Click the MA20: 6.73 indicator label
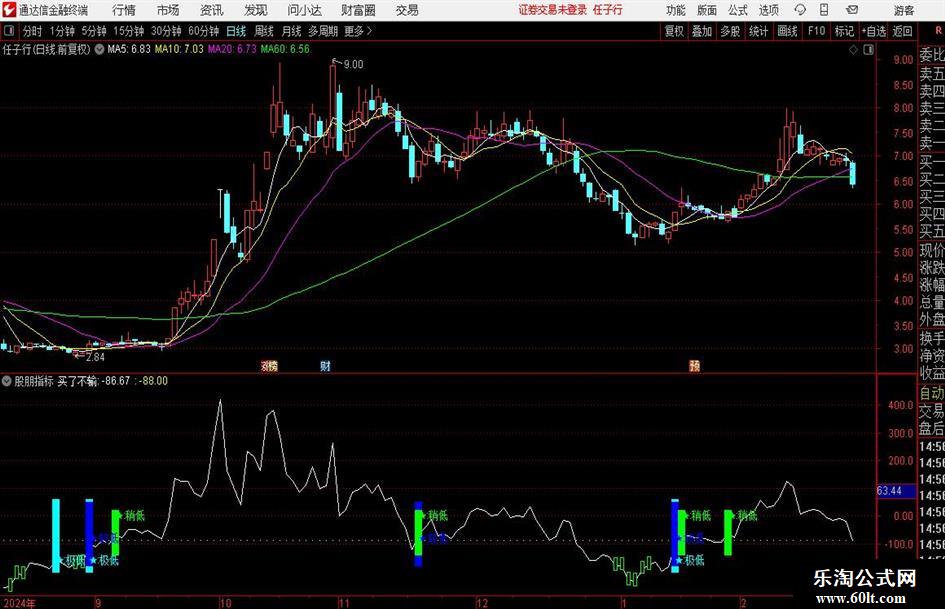 point(232,49)
